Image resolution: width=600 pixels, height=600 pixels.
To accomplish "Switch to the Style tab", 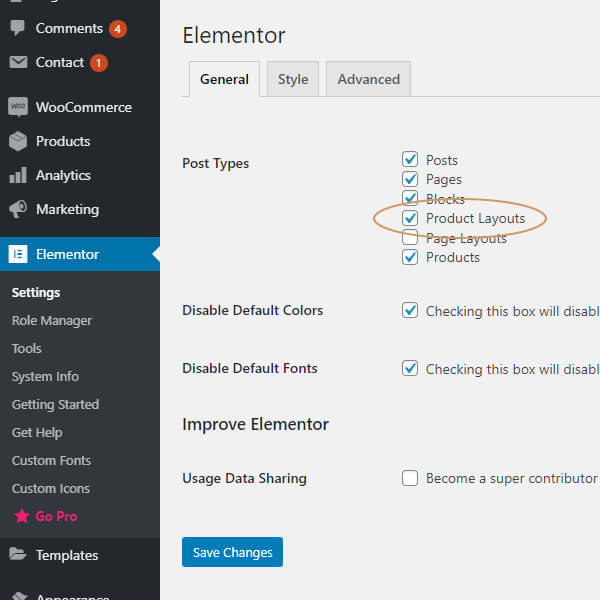I will pyautogui.click(x=293, y=79).
